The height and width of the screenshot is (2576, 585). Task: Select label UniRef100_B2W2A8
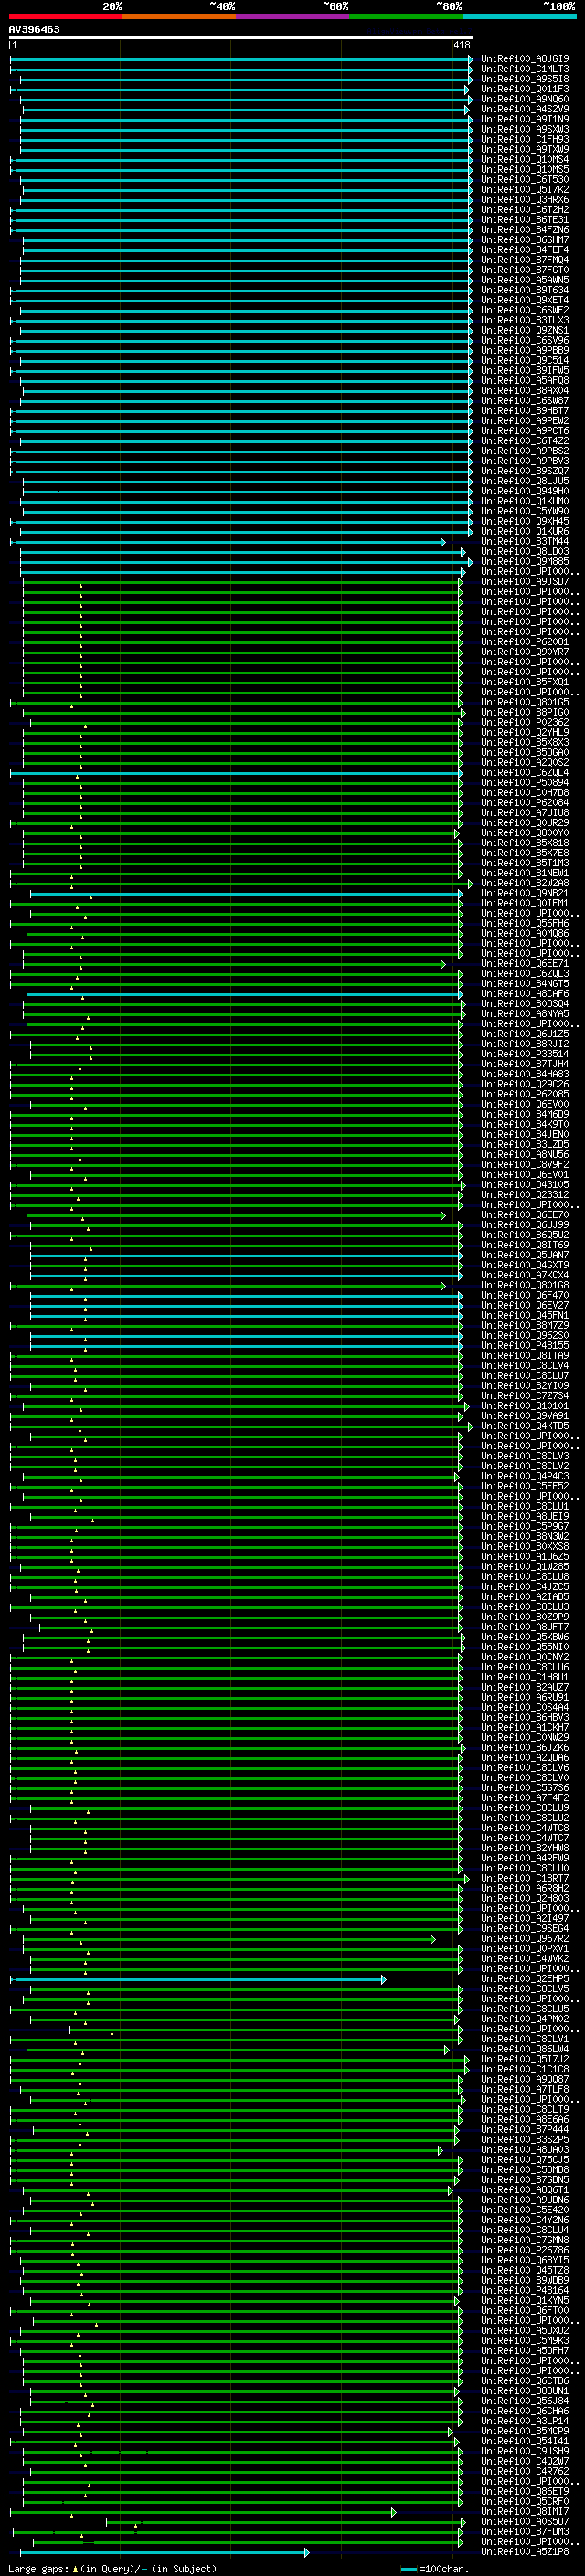[x=525, y=884]
